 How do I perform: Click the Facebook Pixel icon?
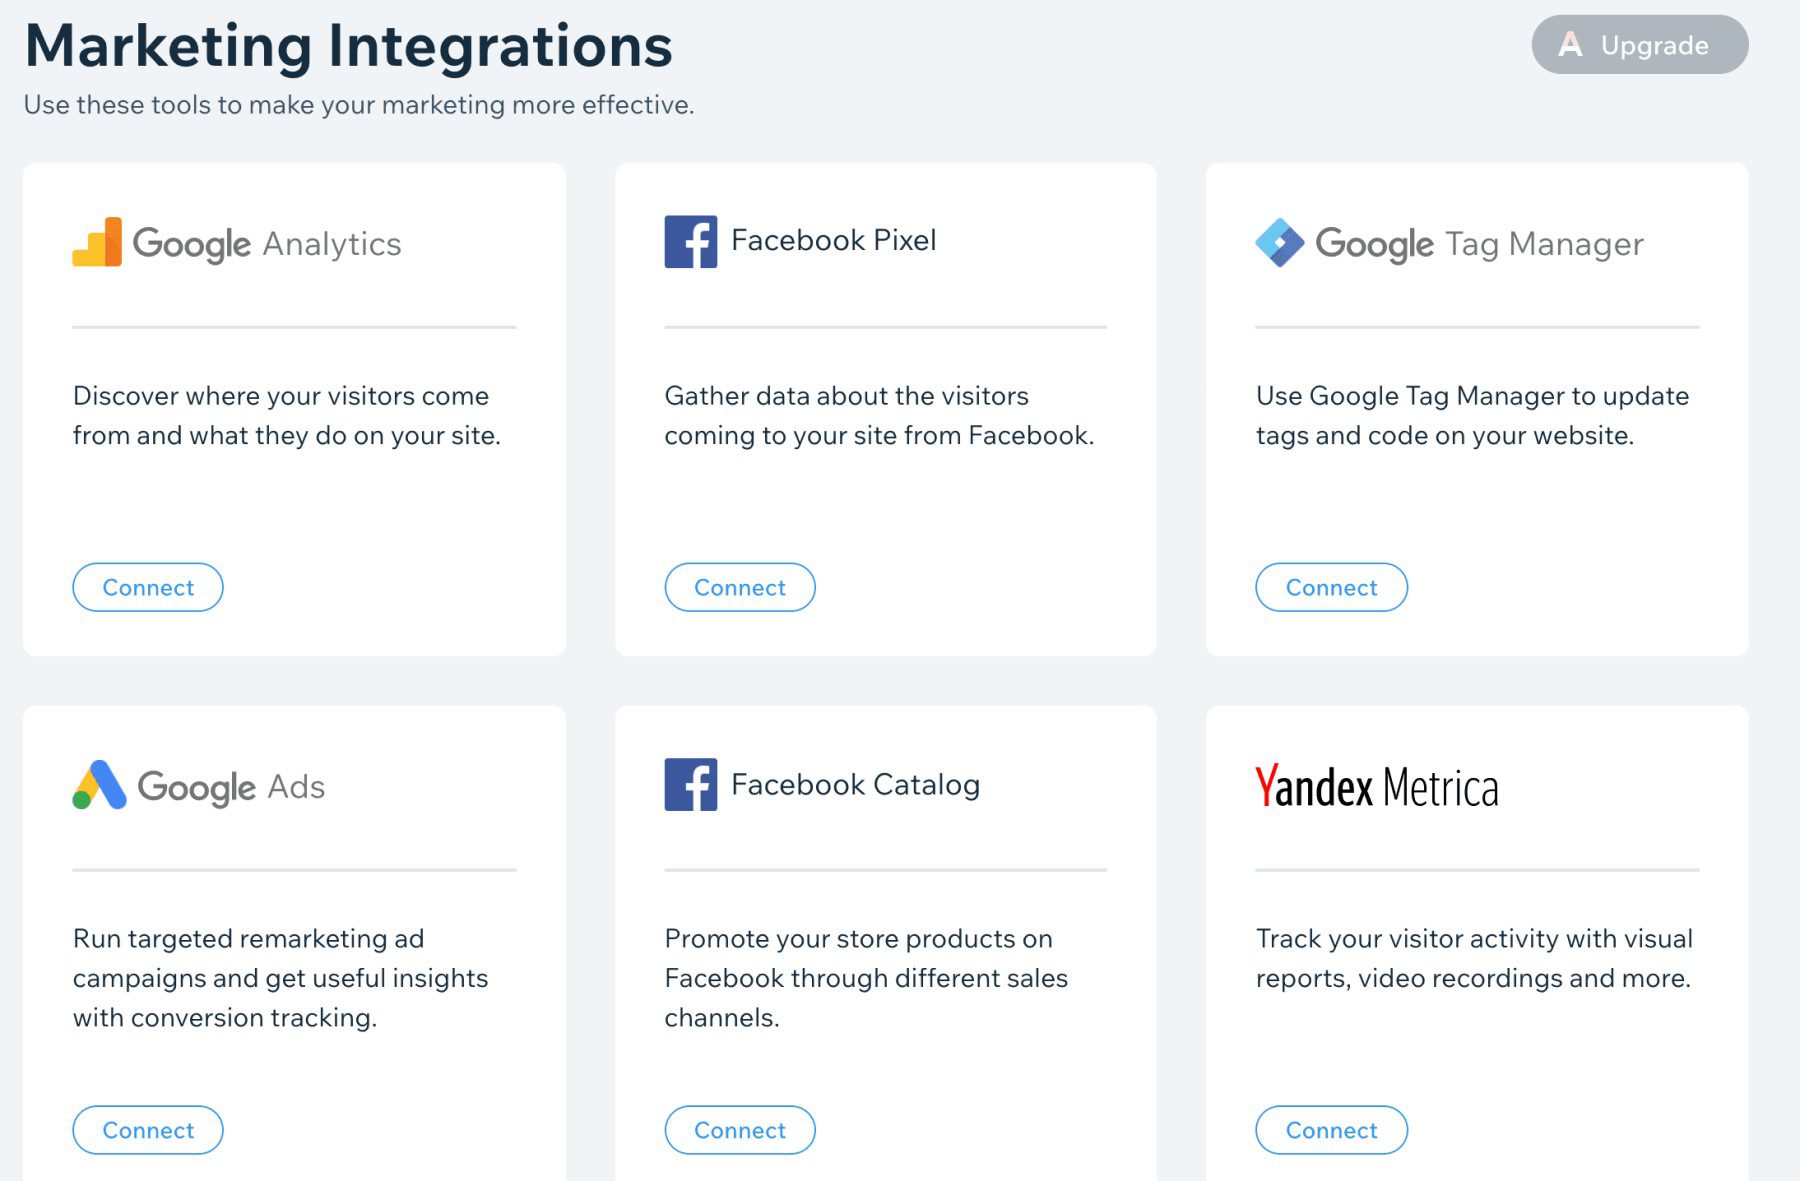coord(691,241)
